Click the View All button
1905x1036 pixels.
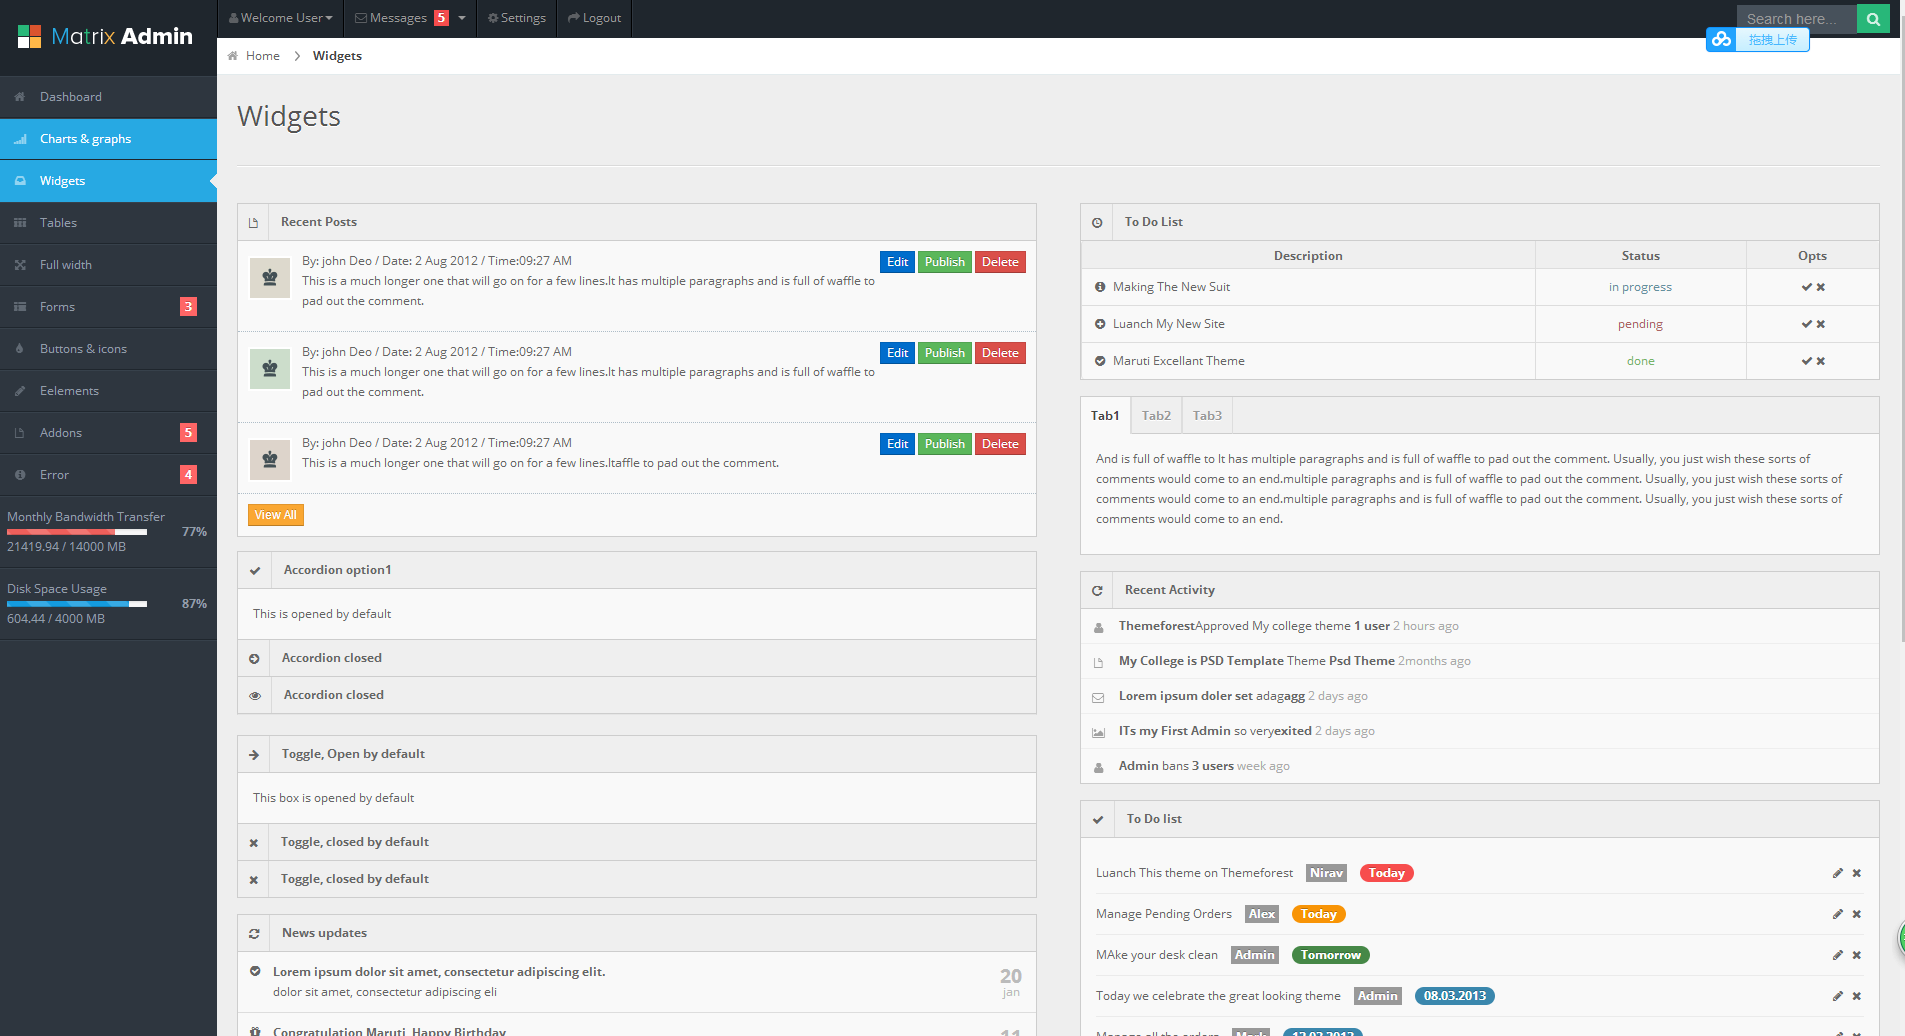click(275, 515)
